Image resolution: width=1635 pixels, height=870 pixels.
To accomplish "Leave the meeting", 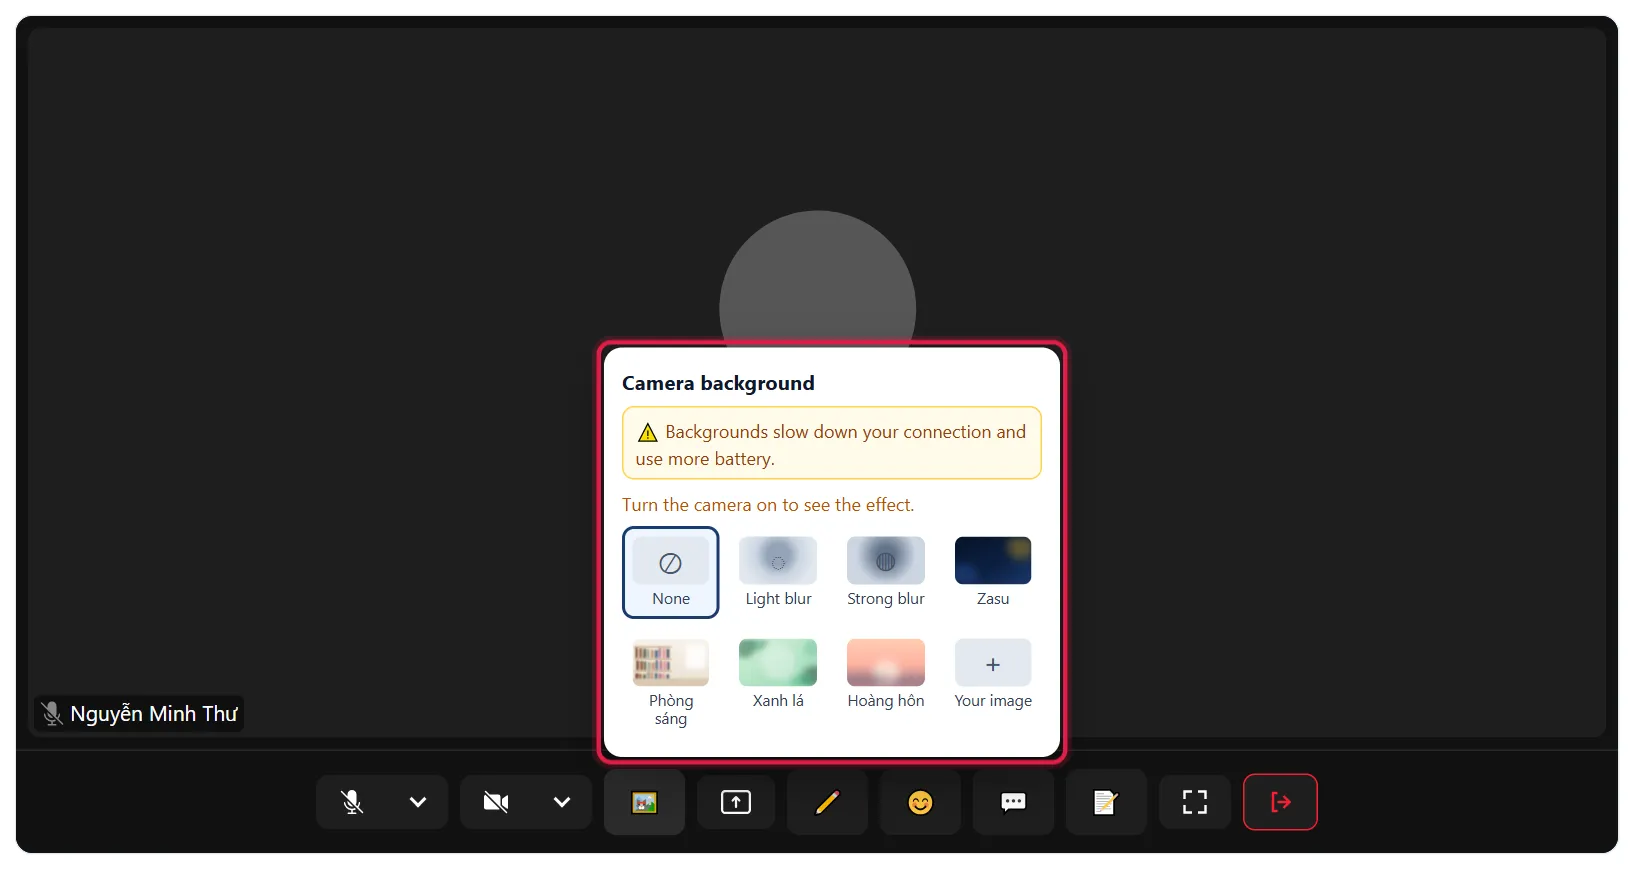I will tap(1280, 802).
